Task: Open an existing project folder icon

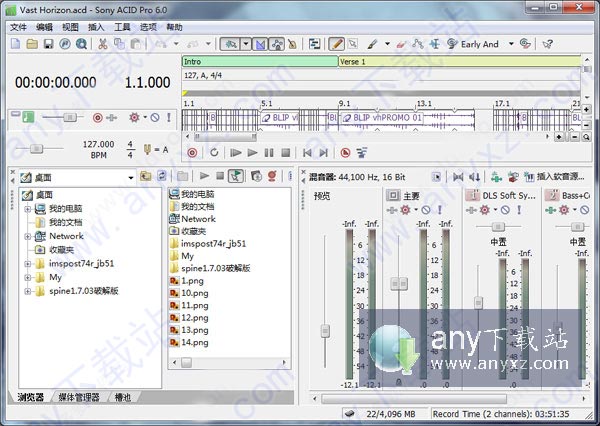Action: coord(32,44)
